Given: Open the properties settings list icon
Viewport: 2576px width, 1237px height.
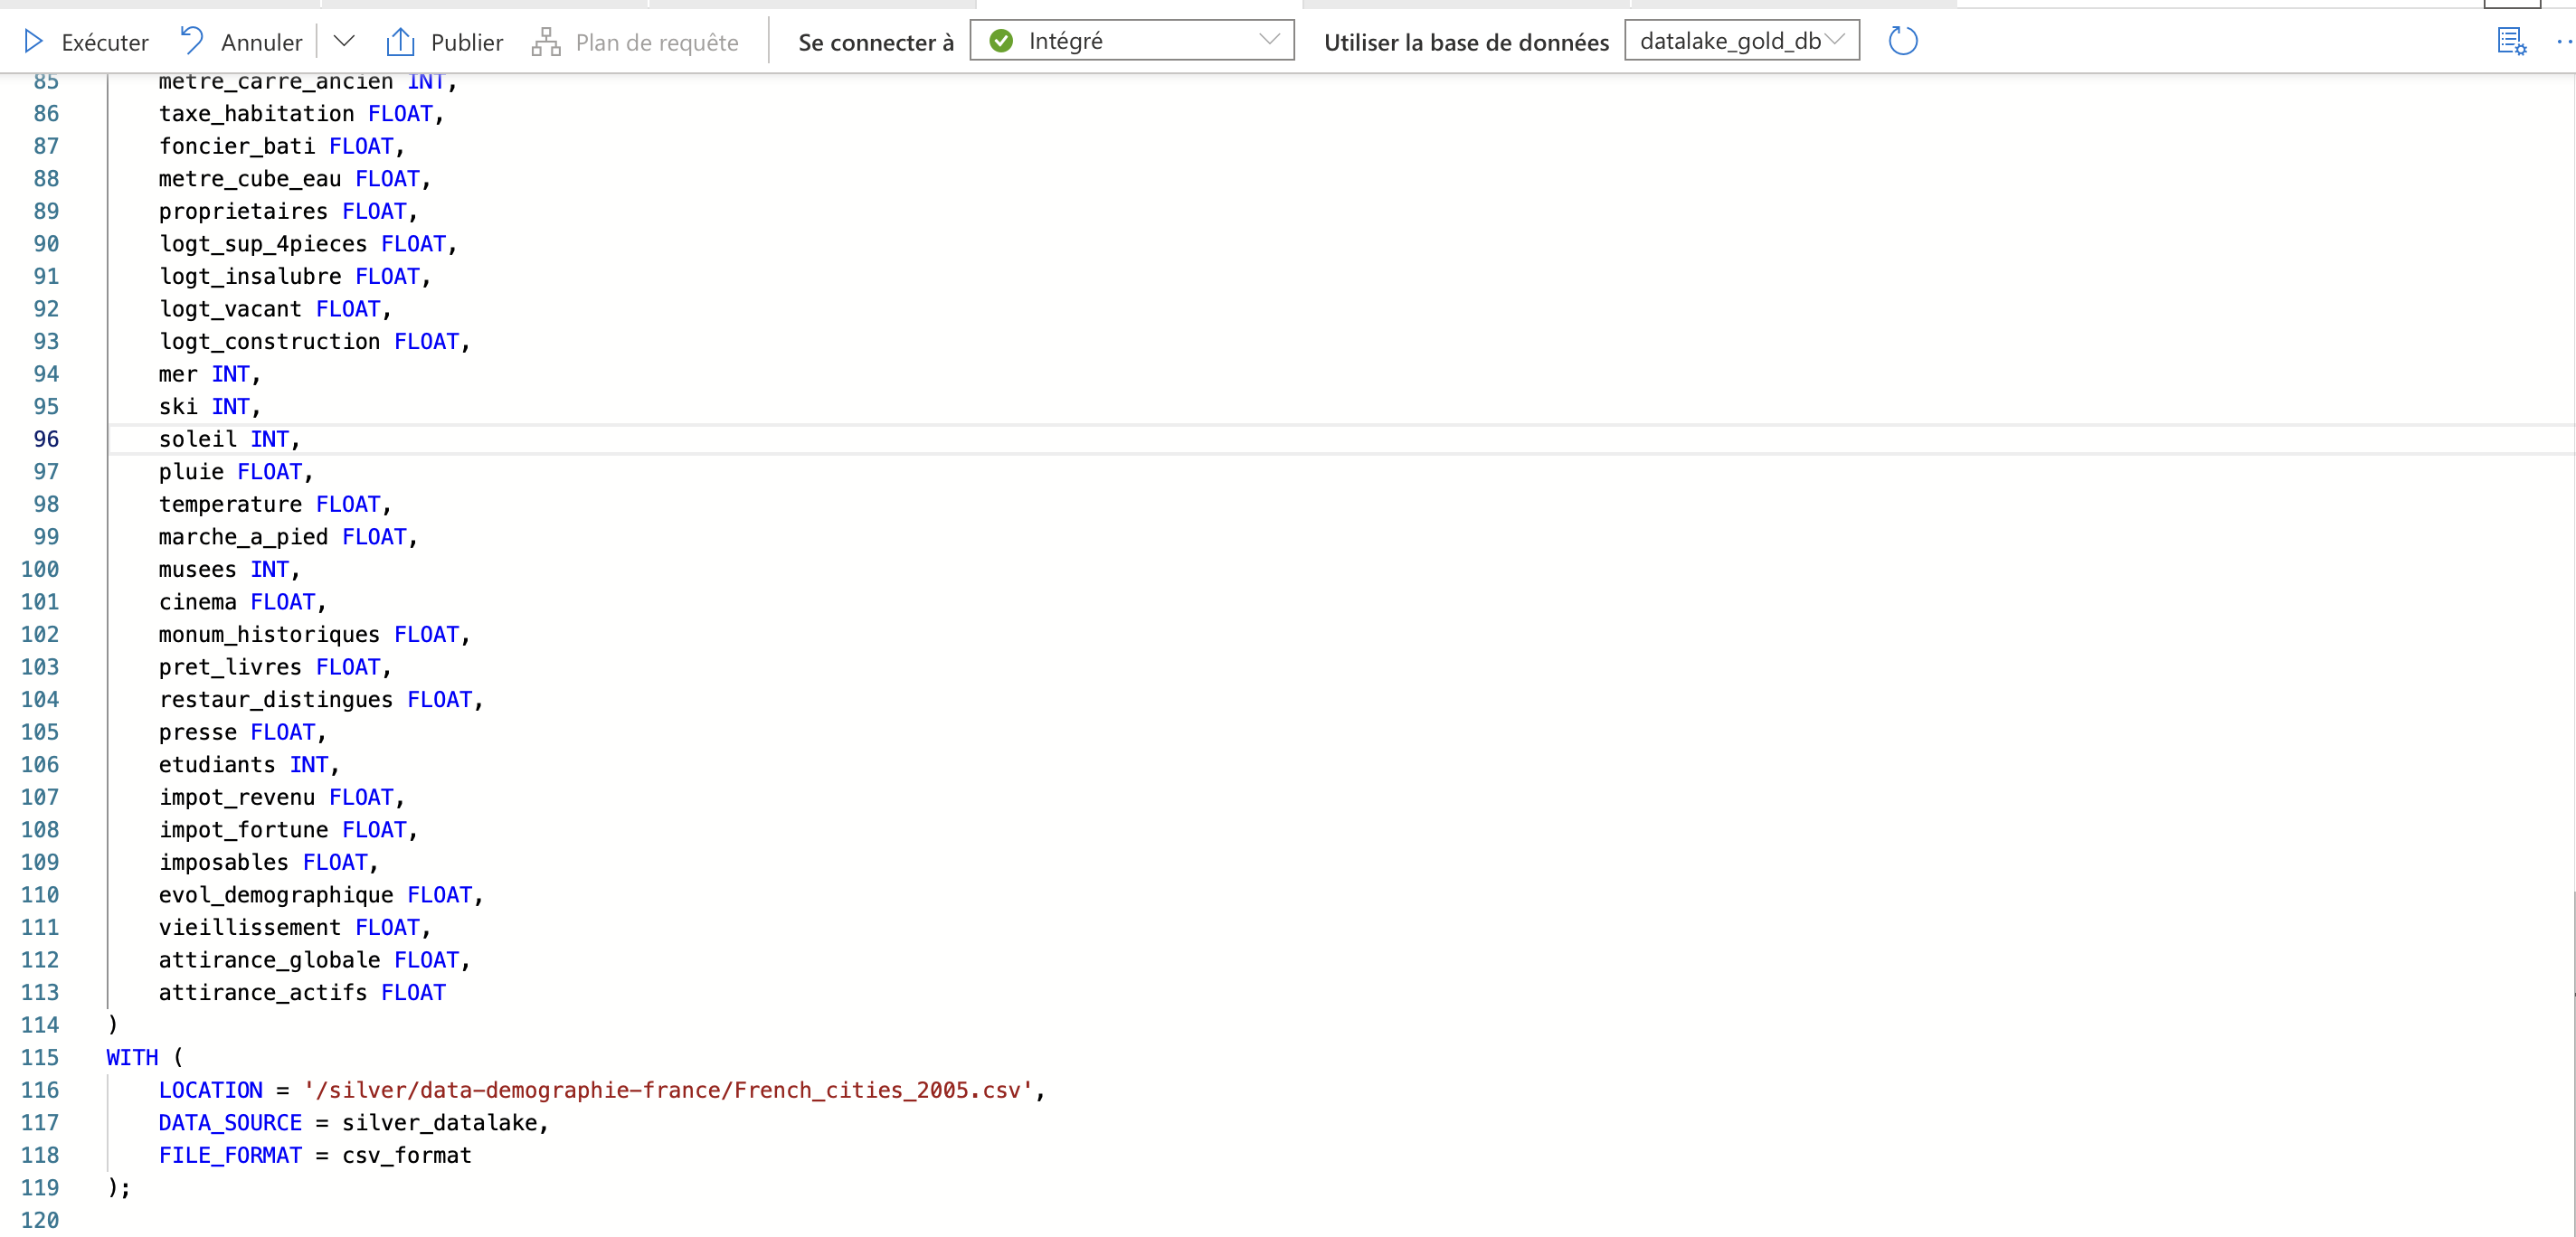Looking at the screenshot, I should click(x=2510, y=41).
